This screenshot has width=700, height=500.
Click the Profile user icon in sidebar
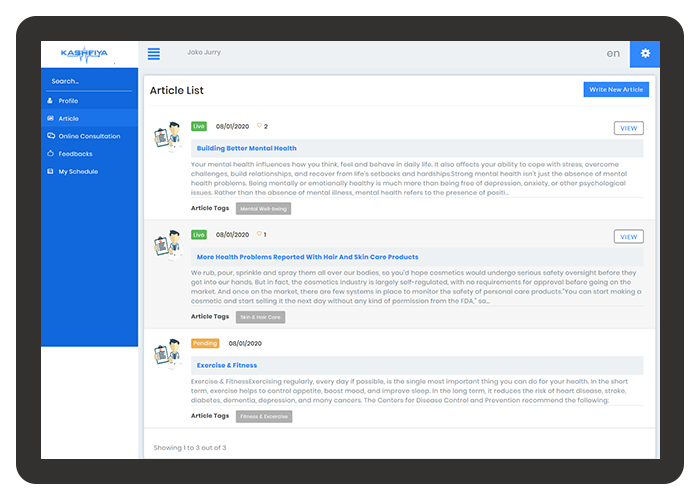tap(50, 101)
